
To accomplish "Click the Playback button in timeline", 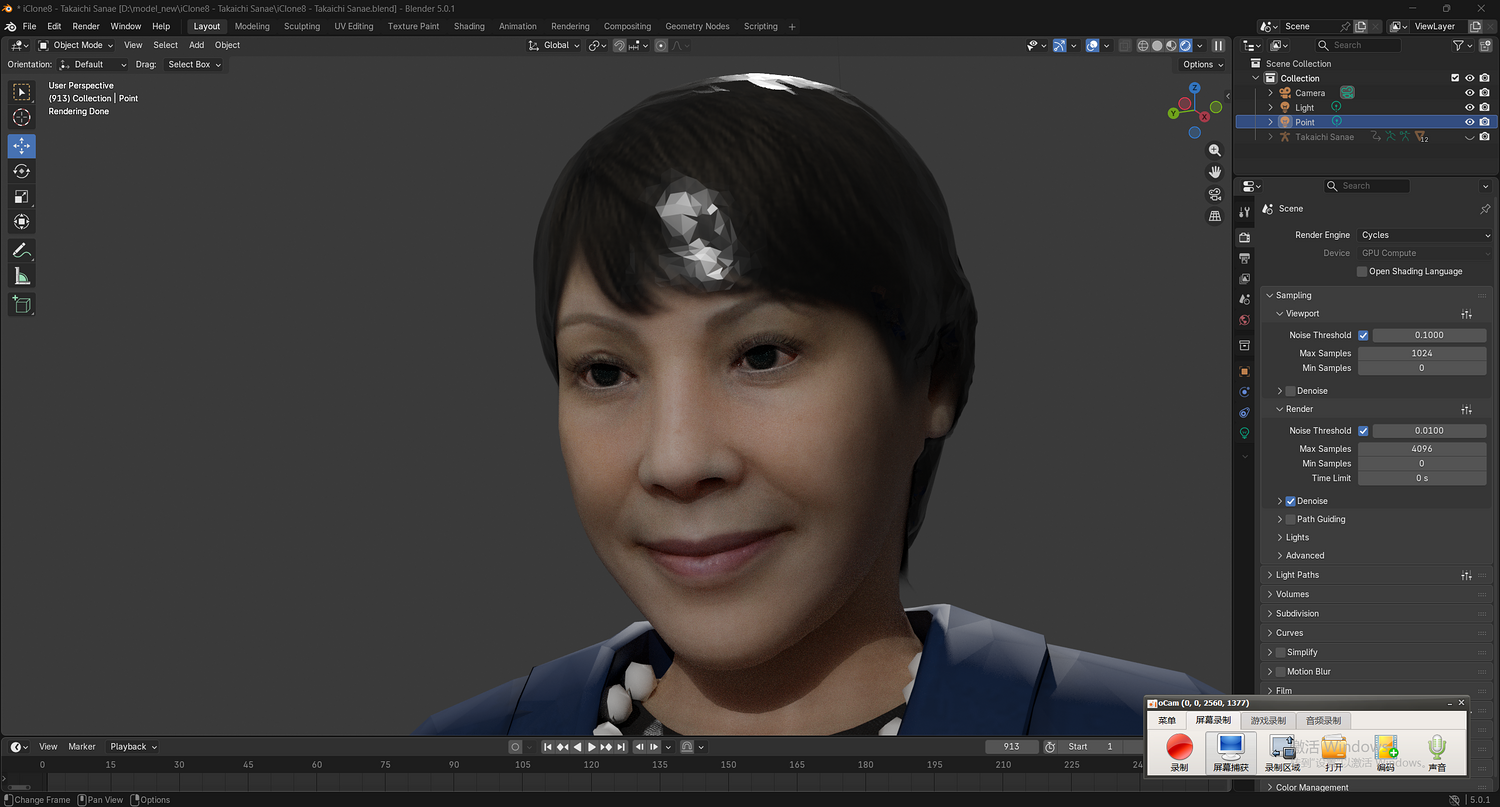I will 133,747.
